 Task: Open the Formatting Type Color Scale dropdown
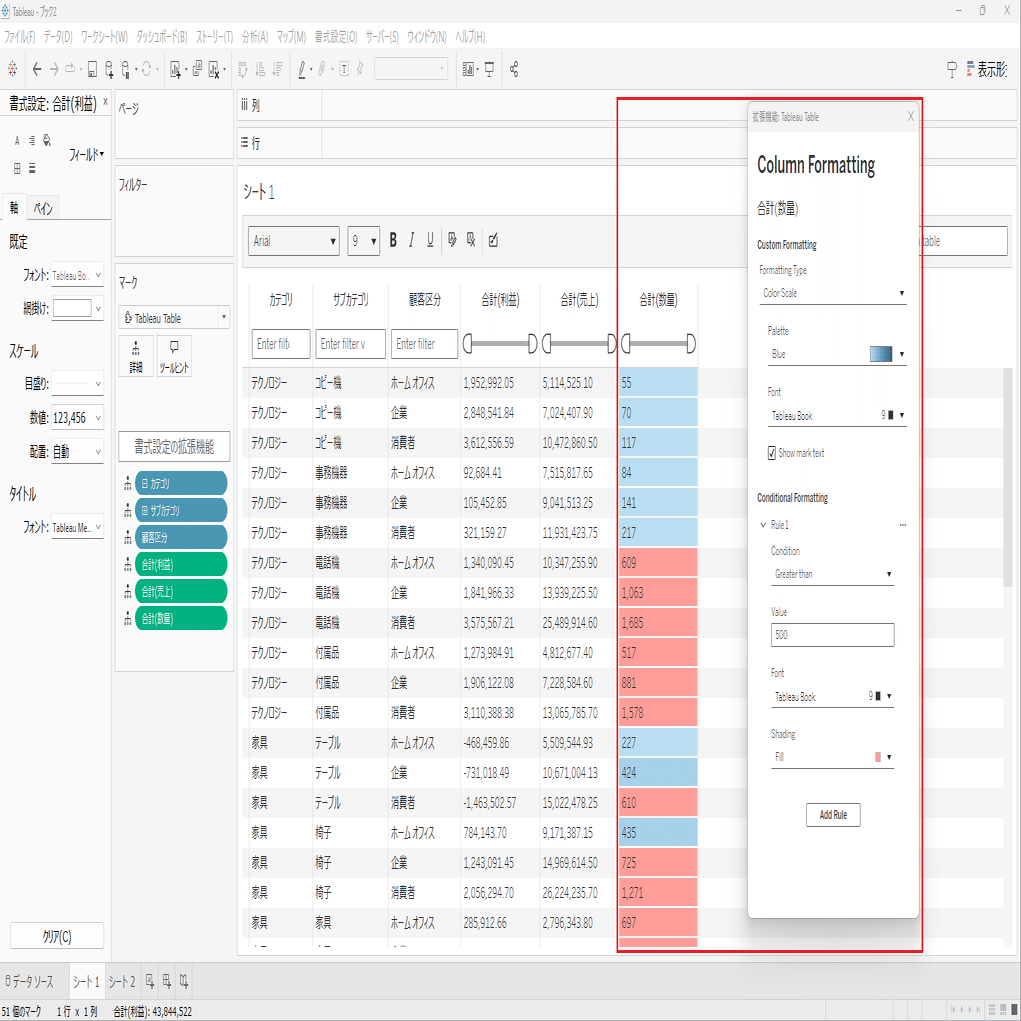point(833,294)
